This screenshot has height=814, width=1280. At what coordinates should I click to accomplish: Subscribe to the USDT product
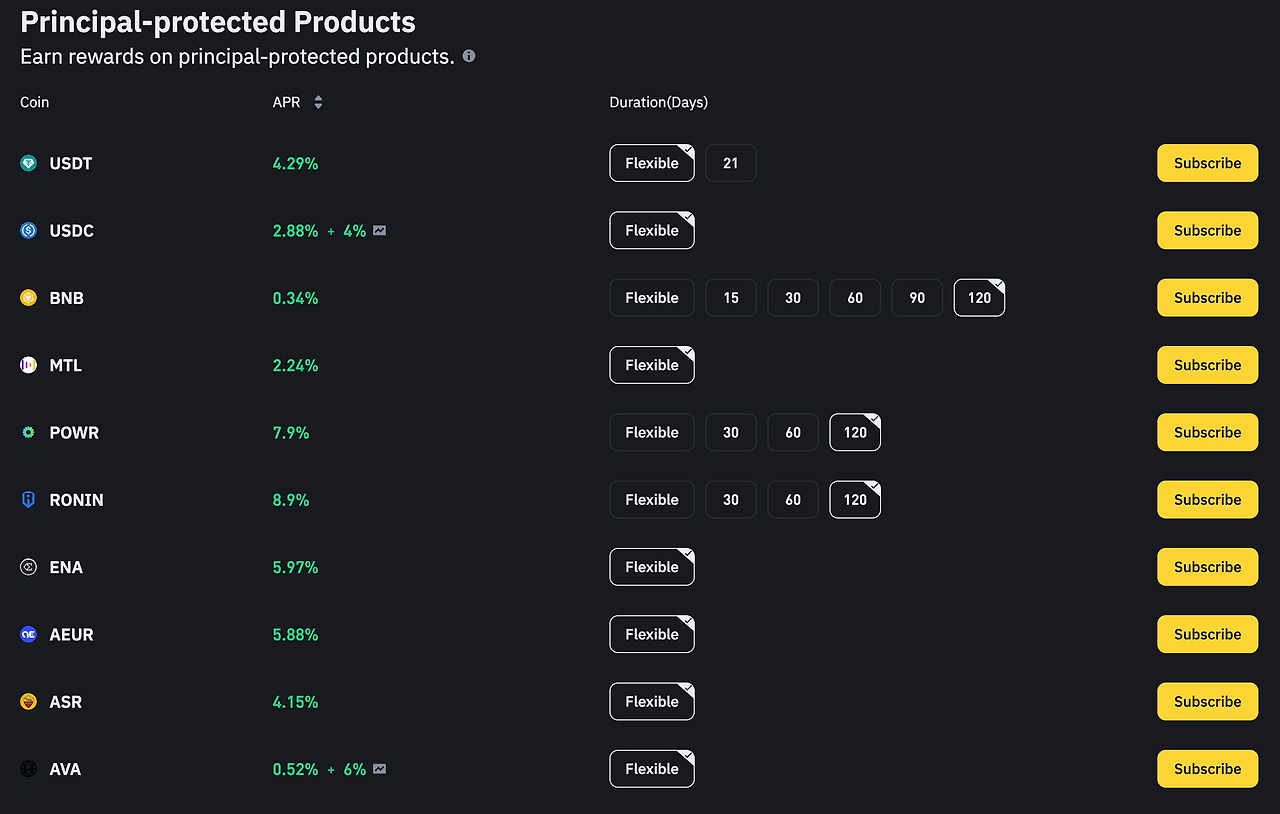tap(1207, 163)
